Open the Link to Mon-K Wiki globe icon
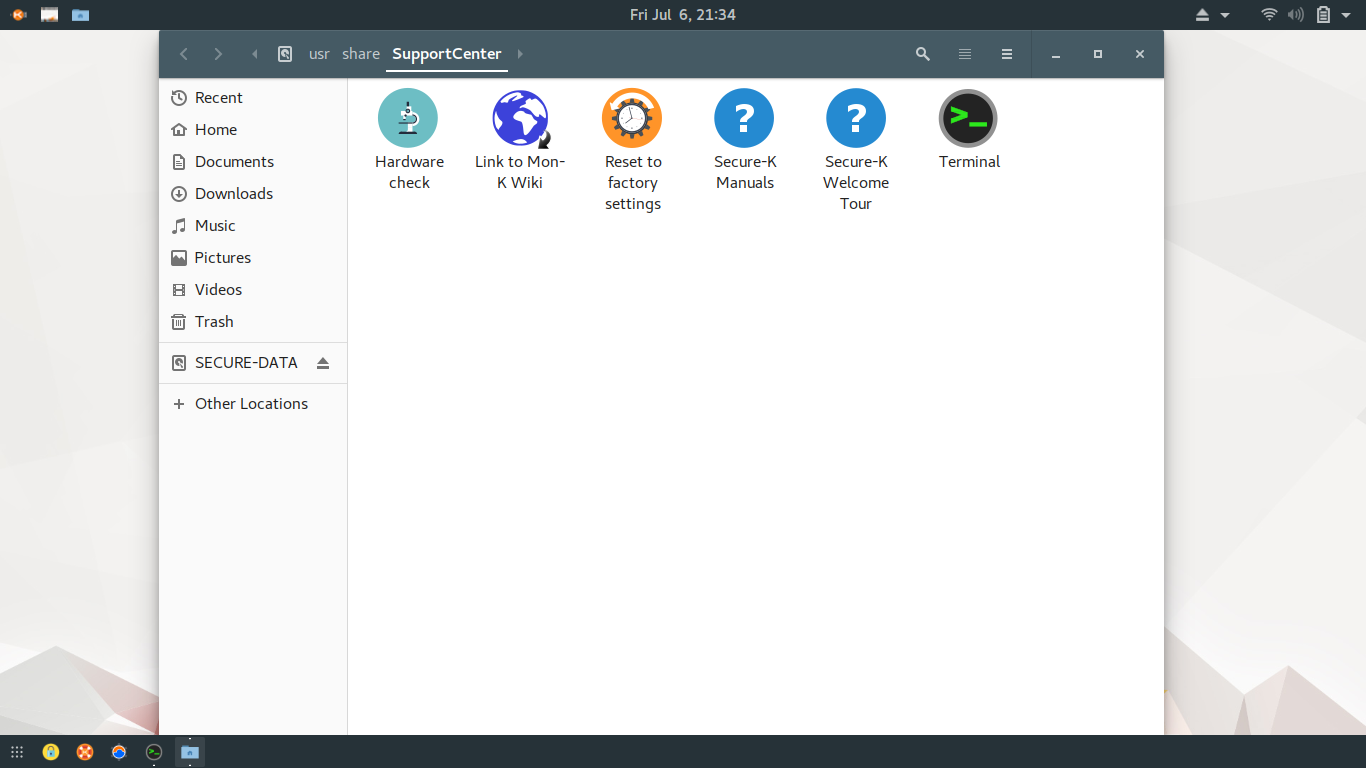 click(520, 118)
